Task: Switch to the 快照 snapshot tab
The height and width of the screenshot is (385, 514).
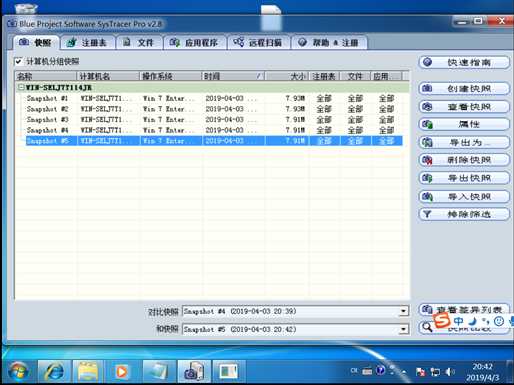Action: pyautogui.click(x=36, y=43)
